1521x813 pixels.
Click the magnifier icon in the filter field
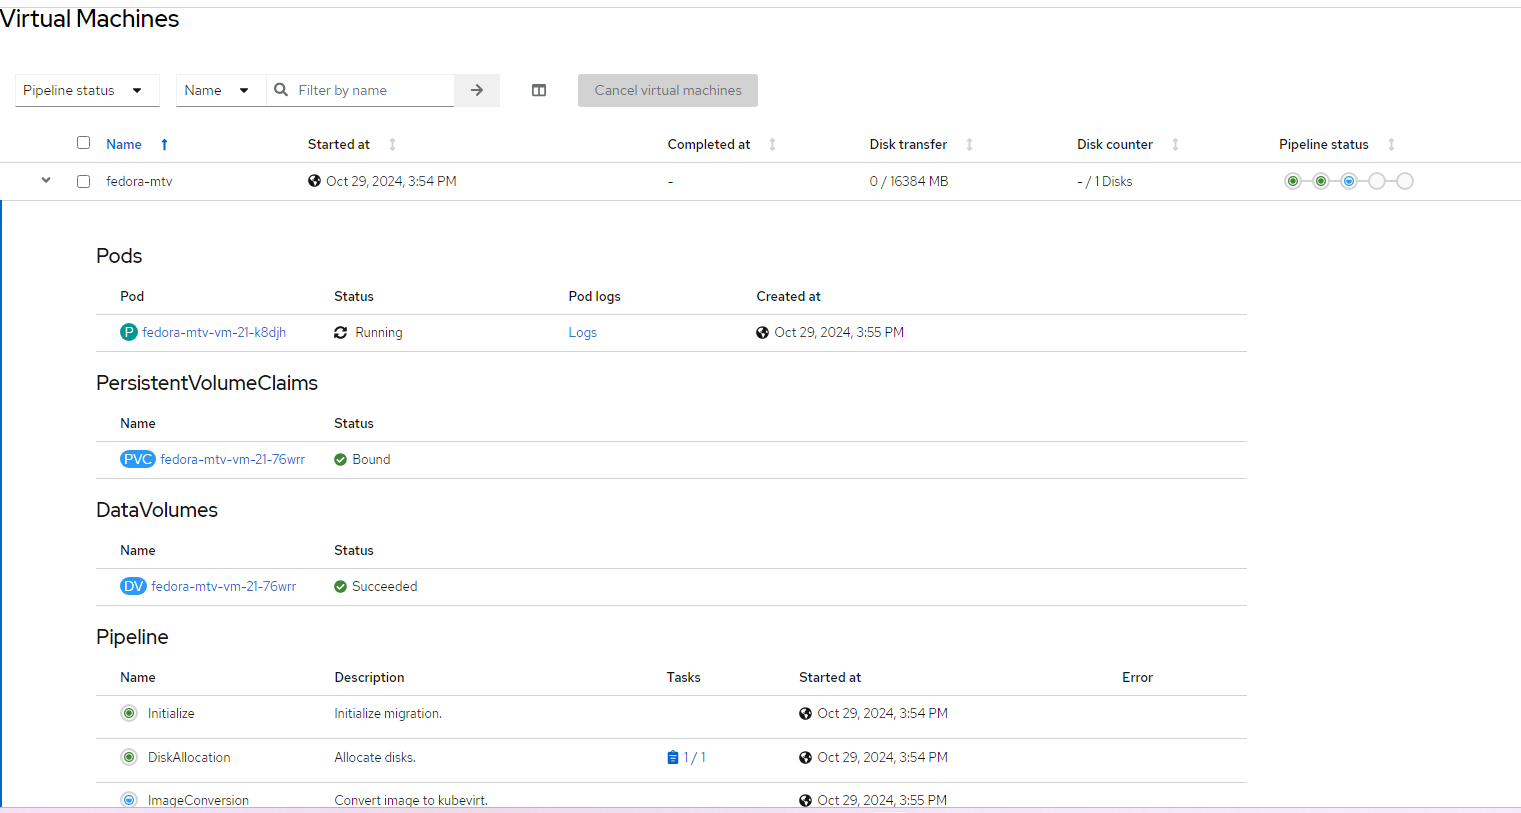click(x=281, y=90)
